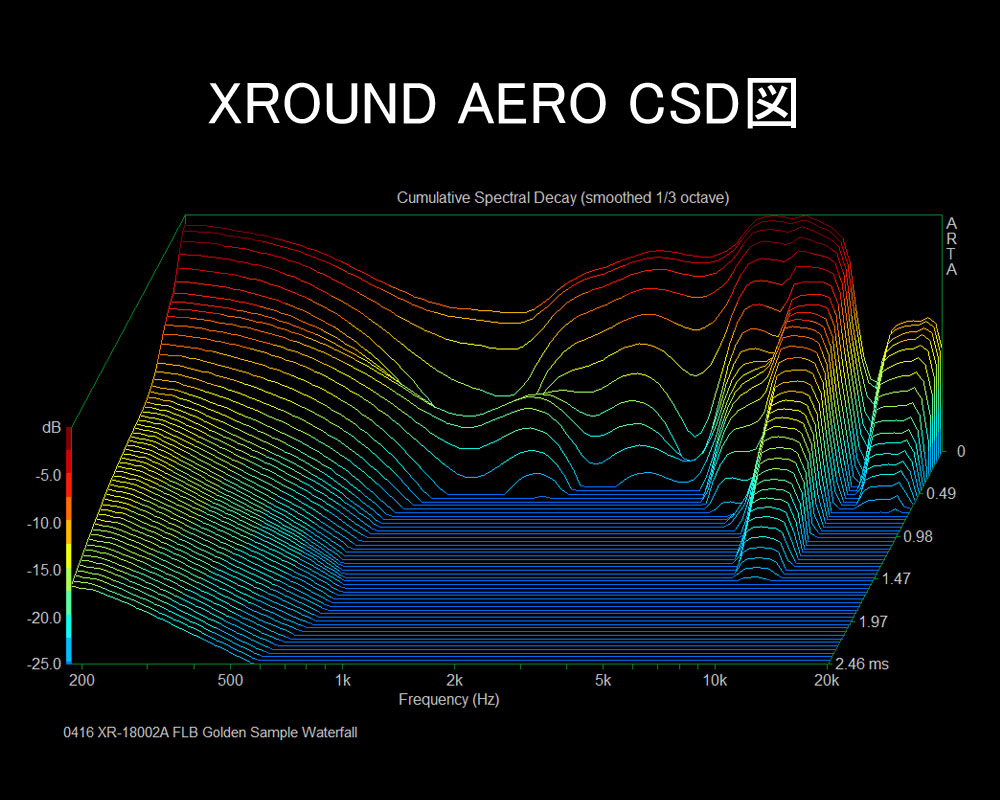Screen dimensions: 1000x800
Task: Click the 'Cumulative Spectral Decay' chart title
Action: 562,198
